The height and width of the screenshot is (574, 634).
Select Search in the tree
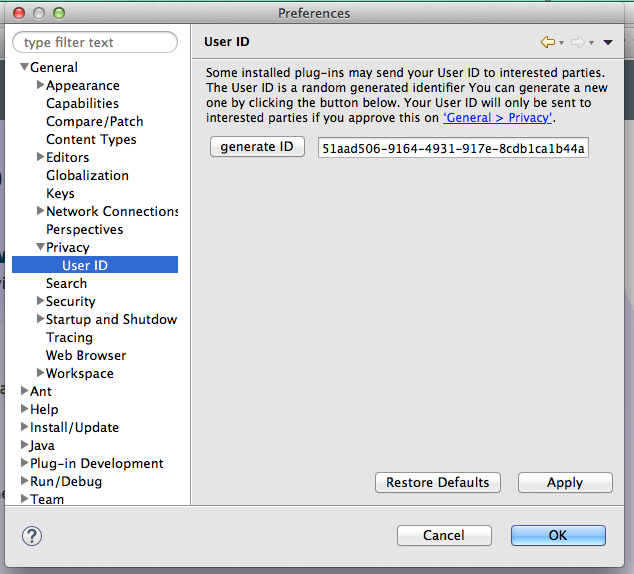[66, 283]
